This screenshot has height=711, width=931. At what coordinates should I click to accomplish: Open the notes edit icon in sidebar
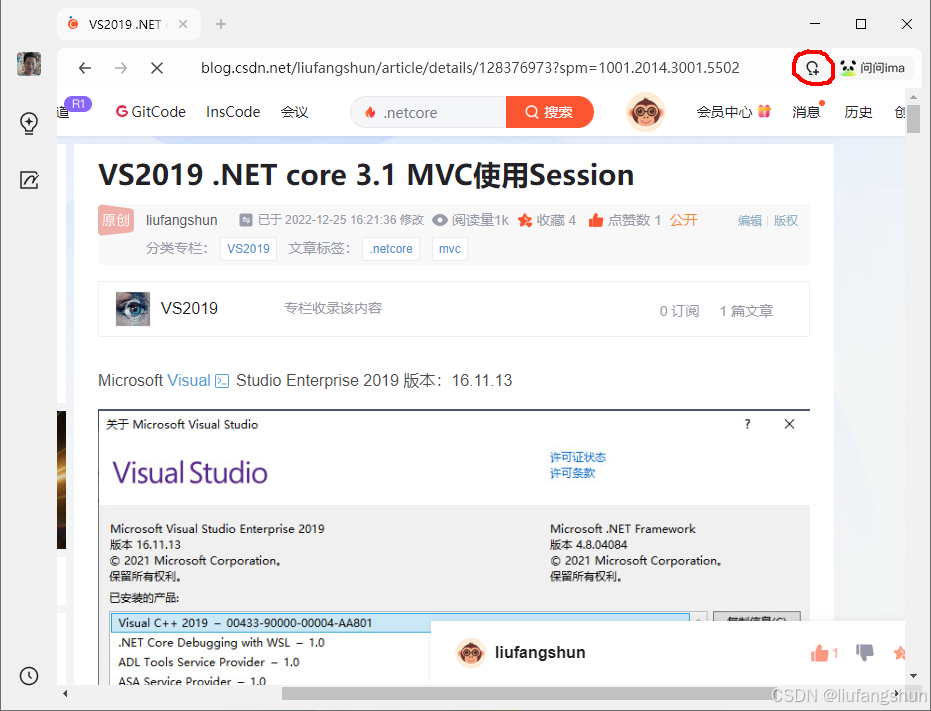[29, 180]
